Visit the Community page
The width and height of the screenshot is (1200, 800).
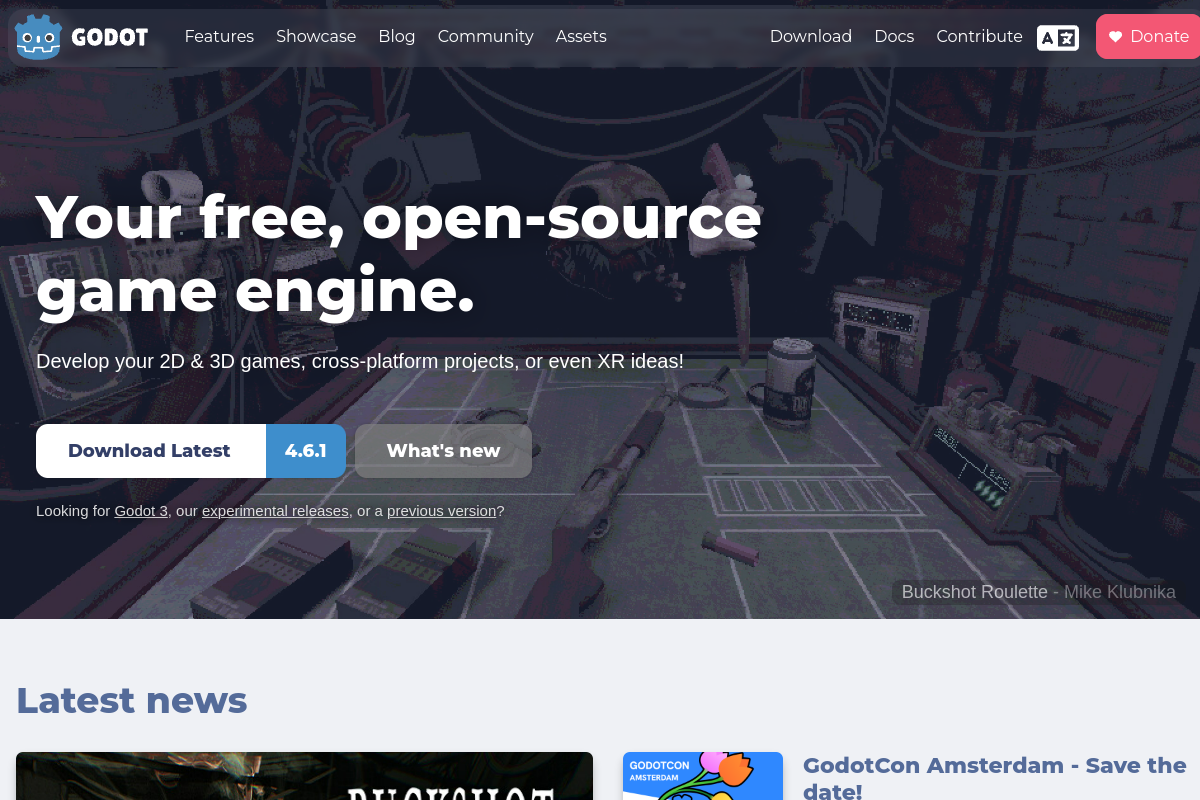[x=485, y=36]
